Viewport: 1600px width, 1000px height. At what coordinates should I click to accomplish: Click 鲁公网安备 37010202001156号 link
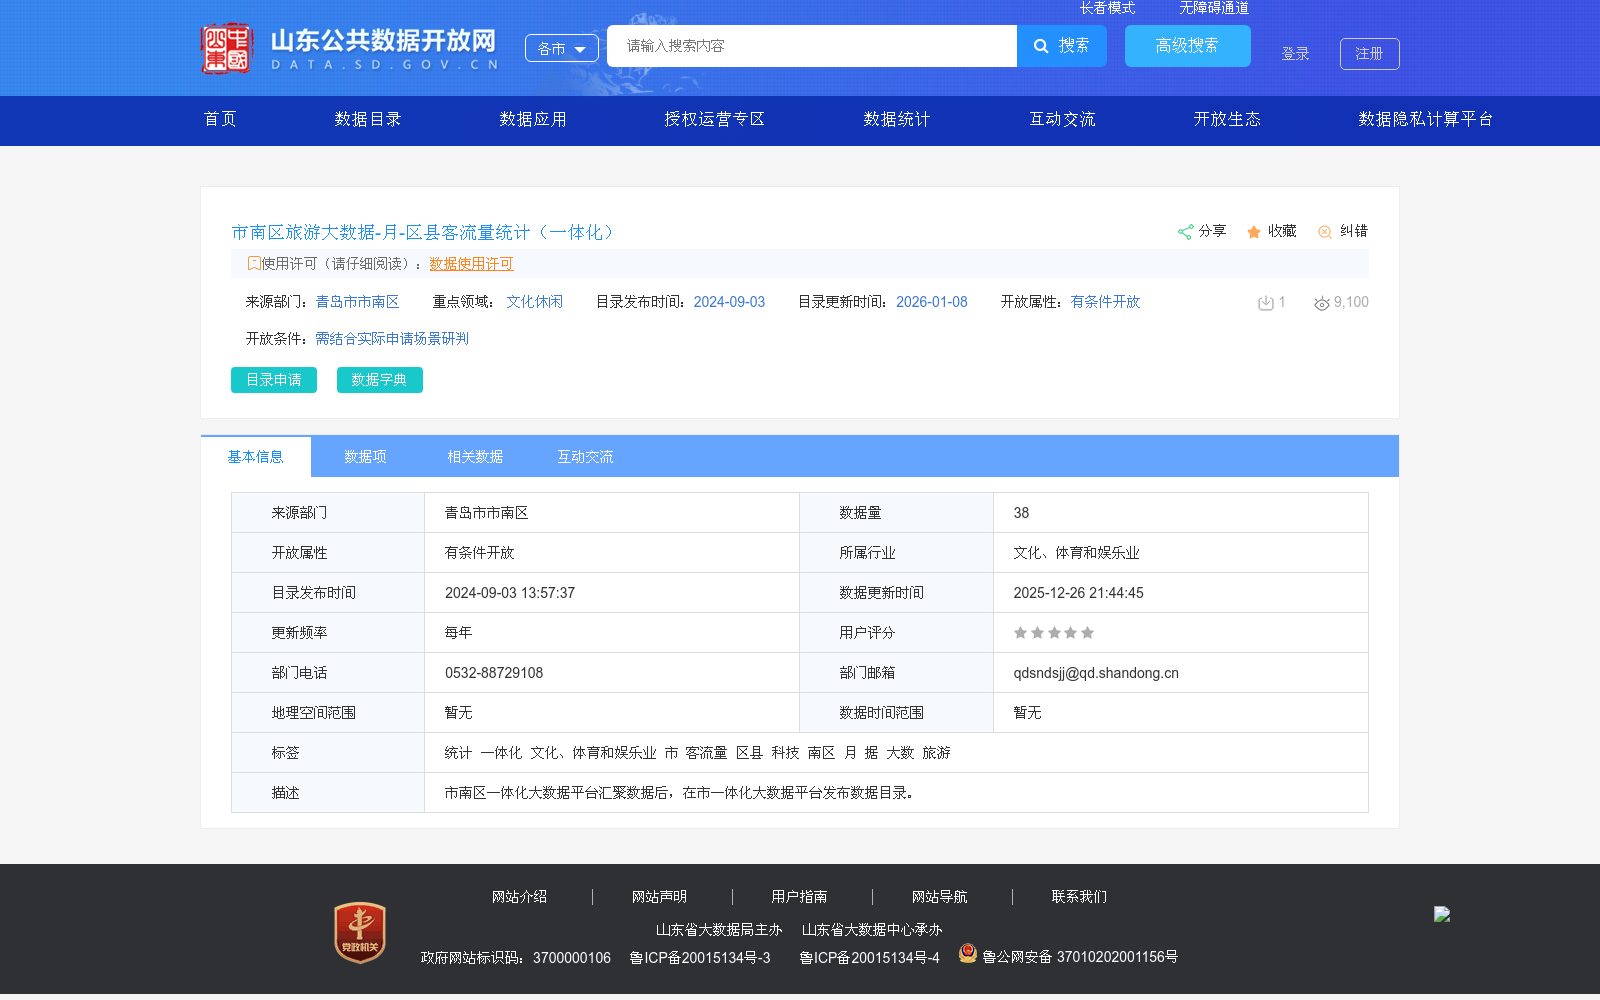(1080, 957)
